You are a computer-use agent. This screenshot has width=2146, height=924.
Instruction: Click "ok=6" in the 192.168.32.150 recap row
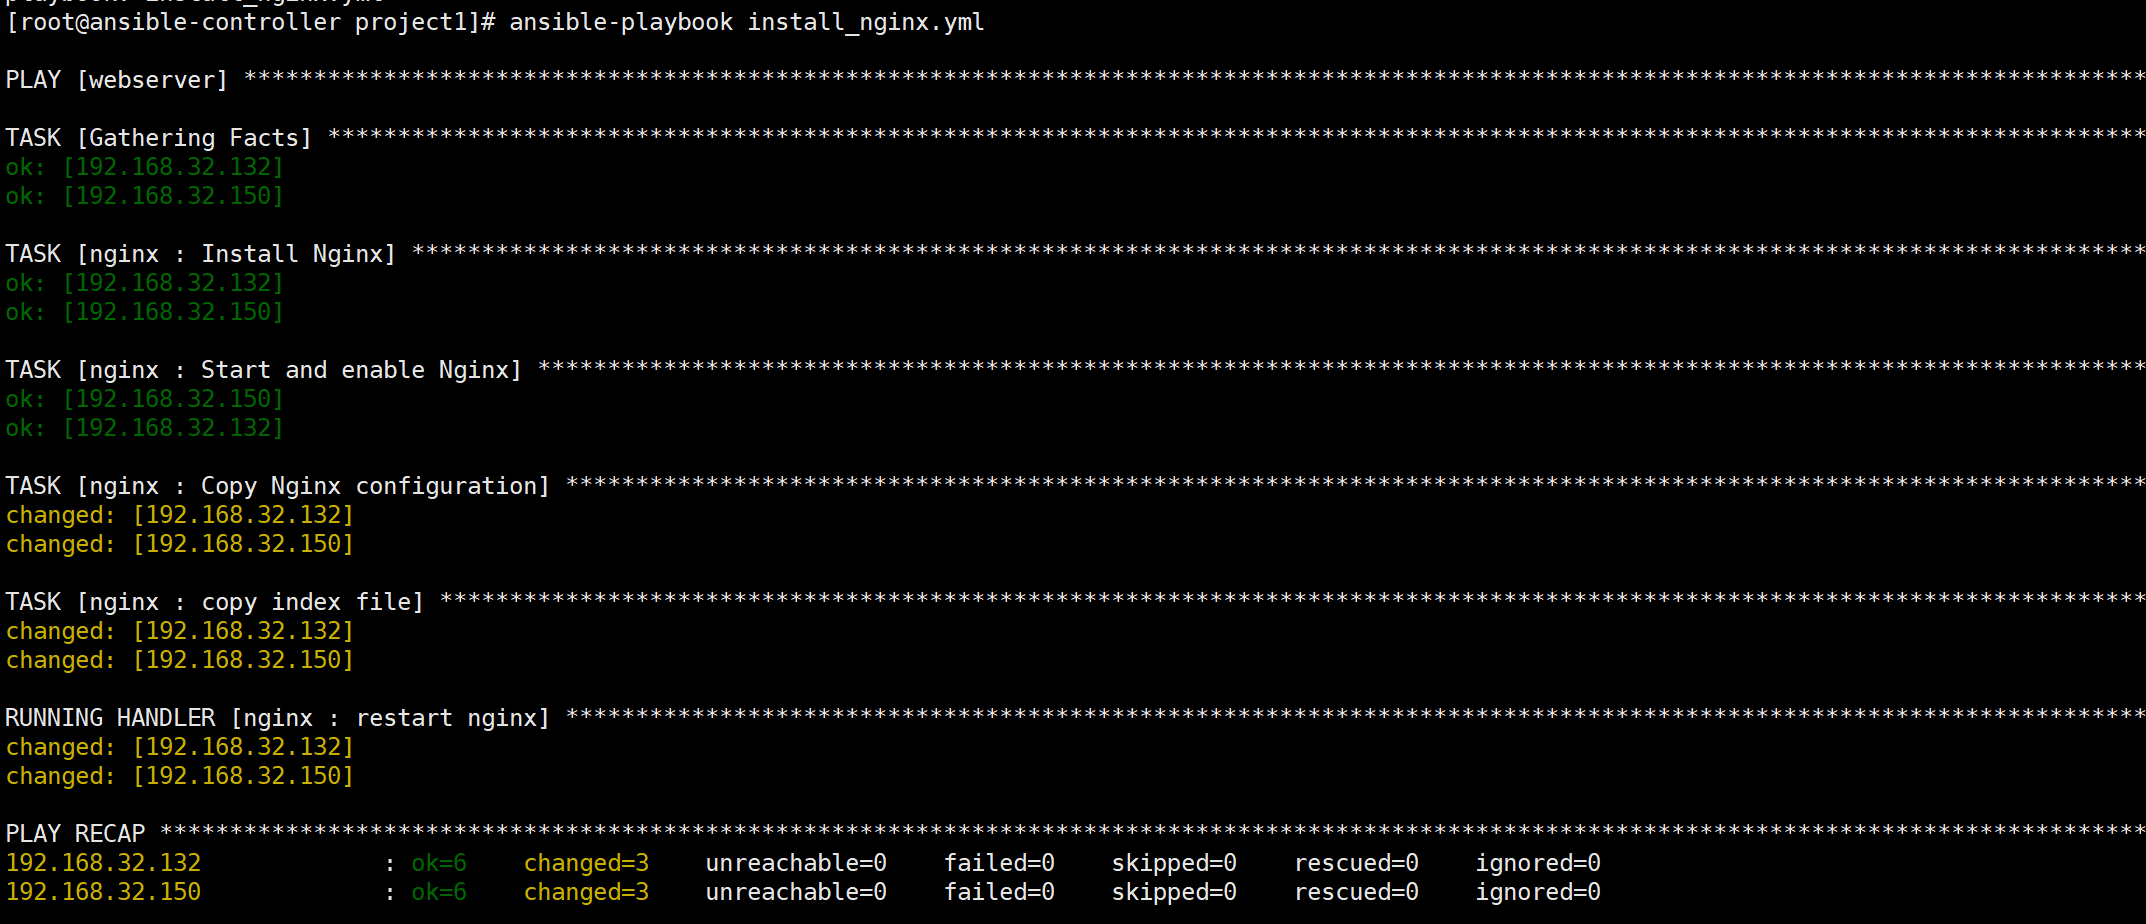439,892
